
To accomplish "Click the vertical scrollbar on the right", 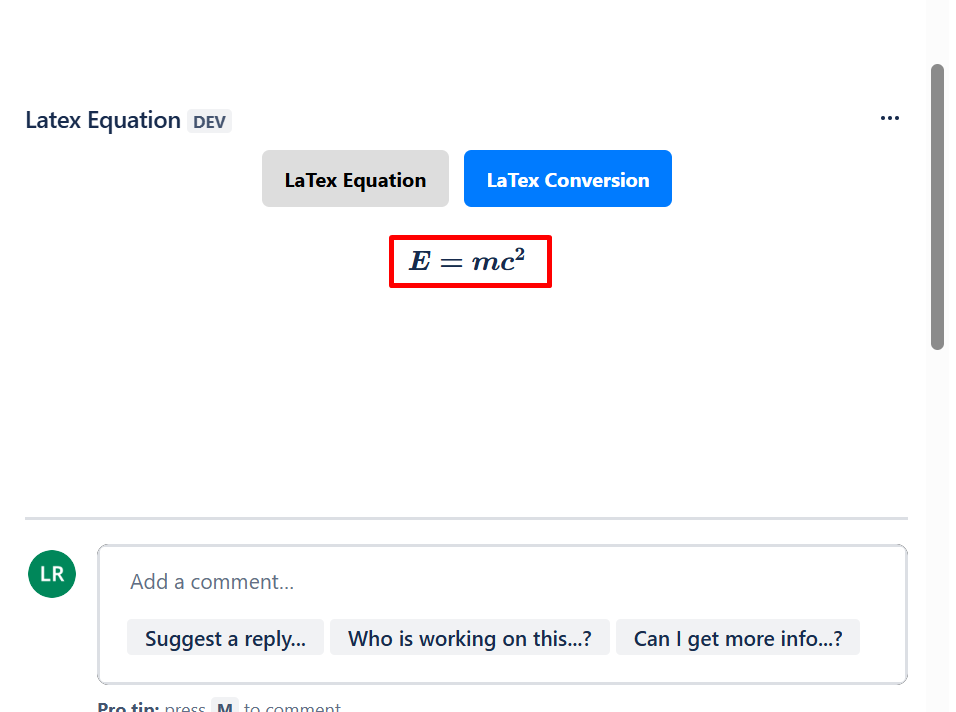I will (940, 205).
